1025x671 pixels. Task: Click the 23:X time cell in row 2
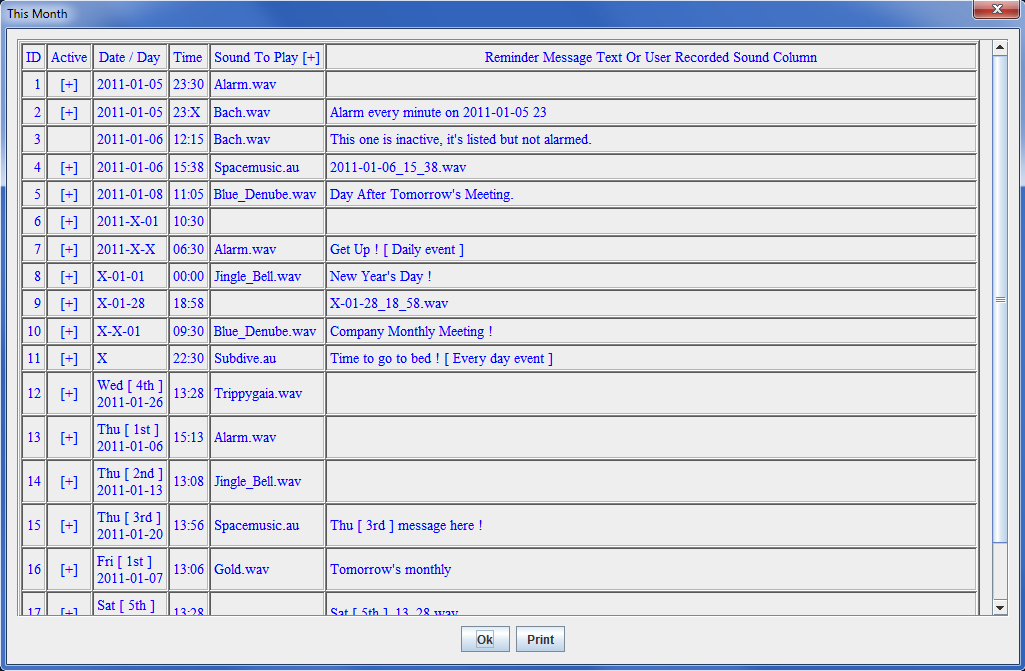(x=188, y=113)
